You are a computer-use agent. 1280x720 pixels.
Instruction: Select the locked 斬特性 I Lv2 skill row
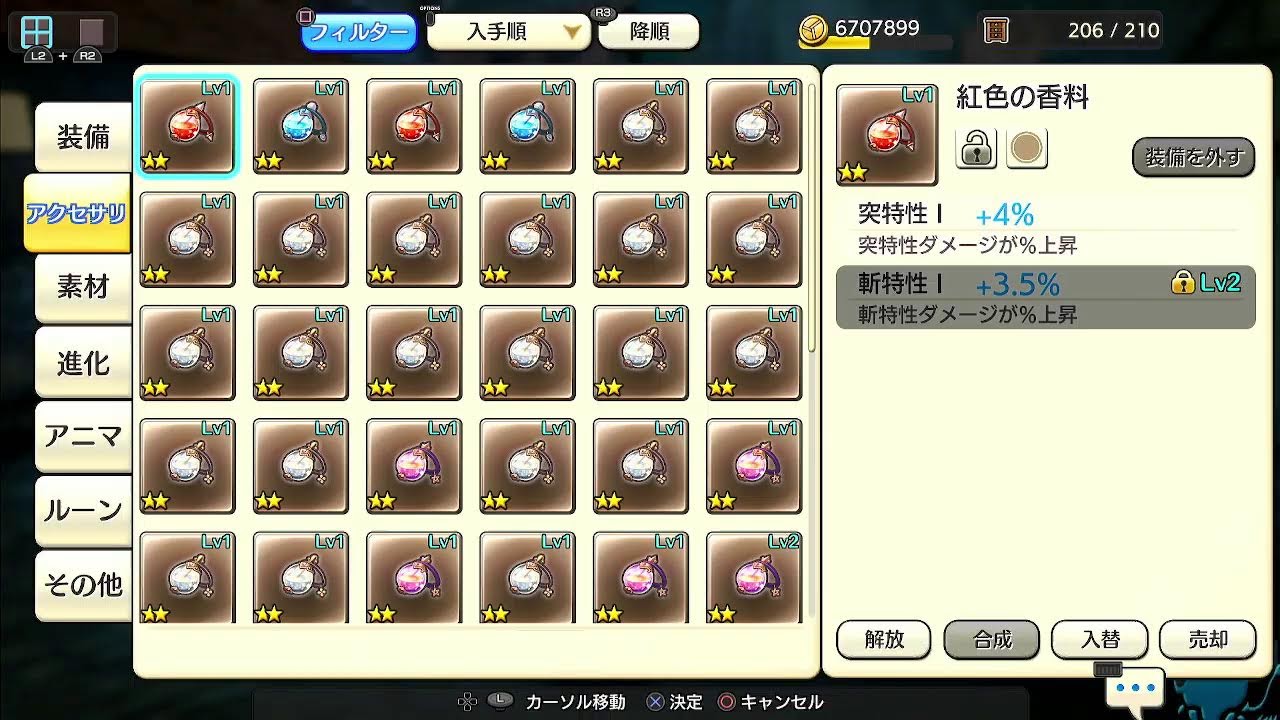(x=1045, y=298)
